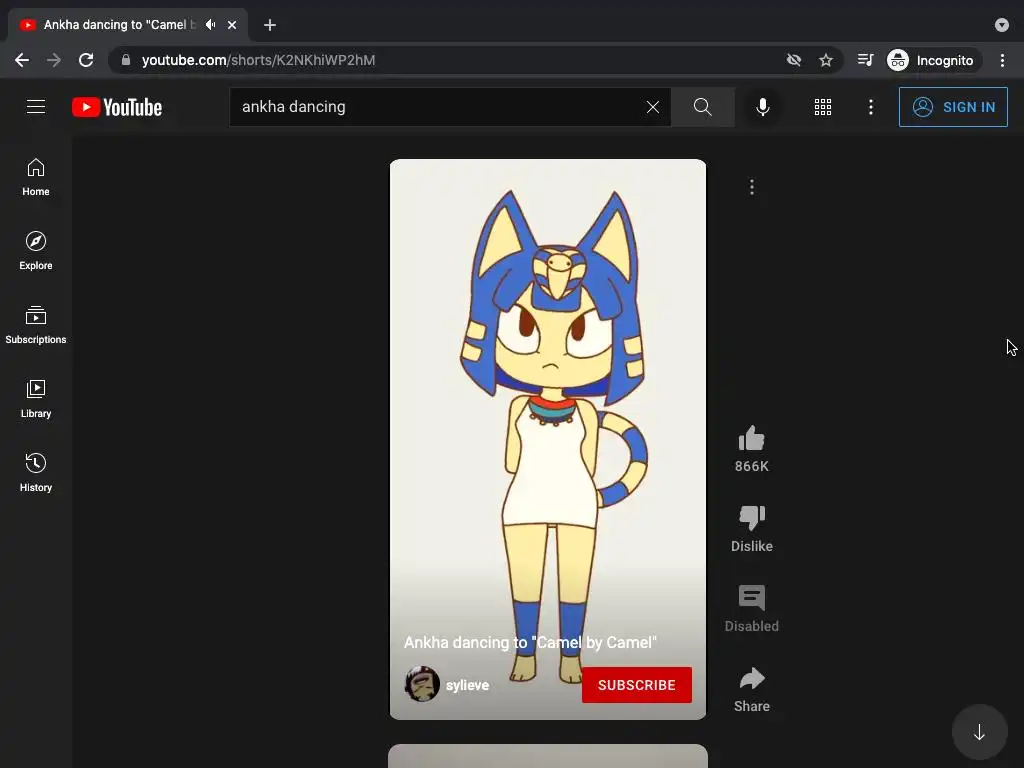
Task: Open Subscriptions in the sidebar
Action: pyautogui.click(x=36, y=325)
